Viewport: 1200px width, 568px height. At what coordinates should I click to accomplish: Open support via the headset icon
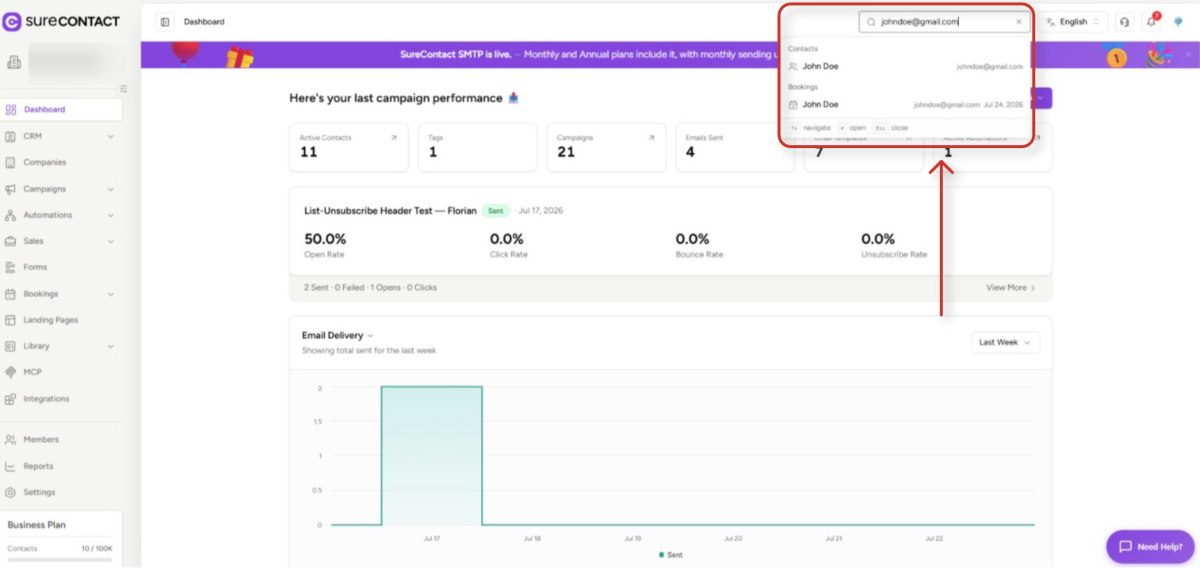coord(1125,21)
